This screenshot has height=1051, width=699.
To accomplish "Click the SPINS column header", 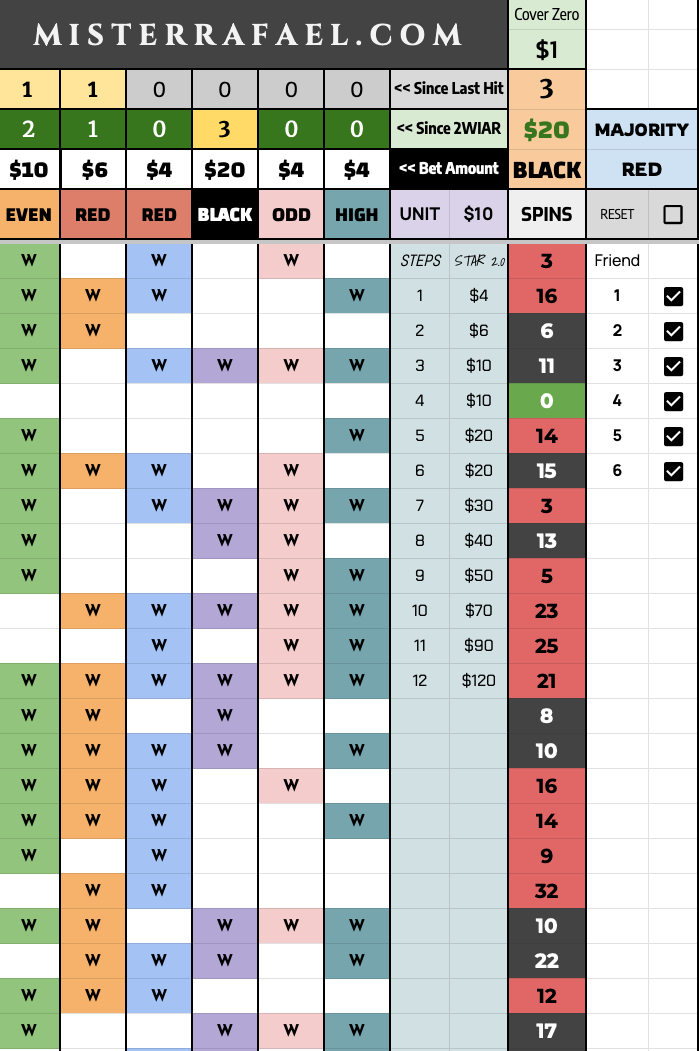I will (x=547, y=214).
